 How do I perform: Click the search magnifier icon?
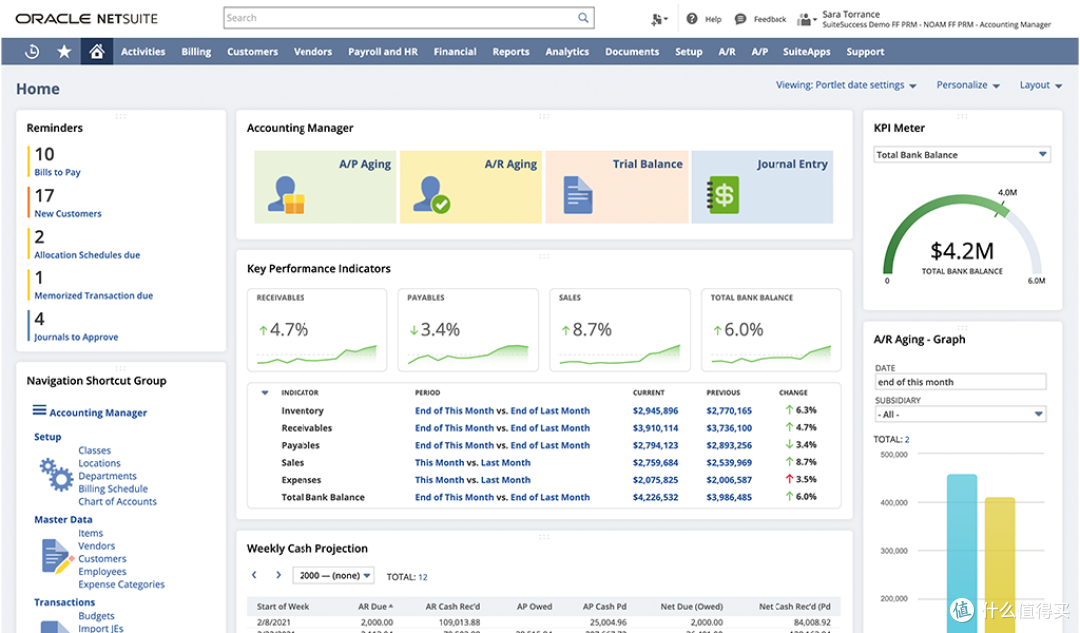tap(583, 18)
